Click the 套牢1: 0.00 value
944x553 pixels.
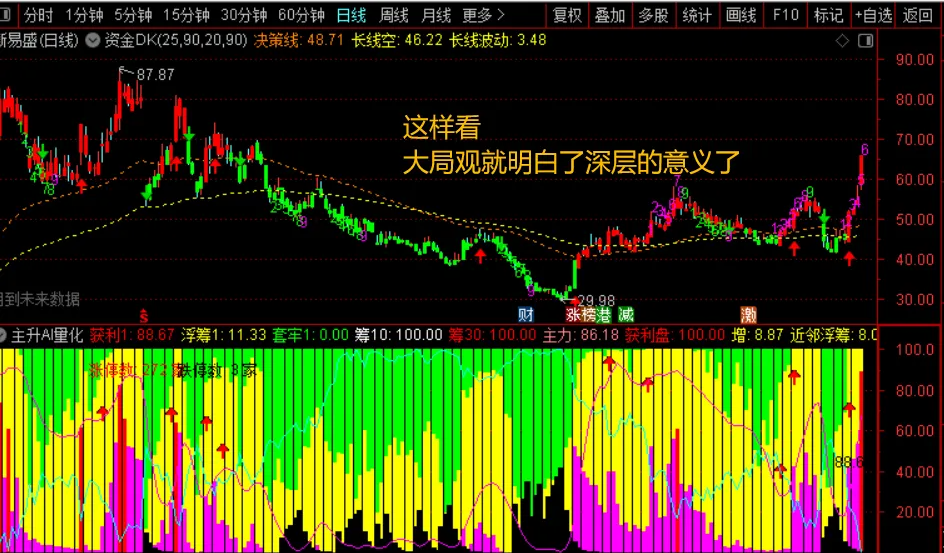(x=311, y=334)
